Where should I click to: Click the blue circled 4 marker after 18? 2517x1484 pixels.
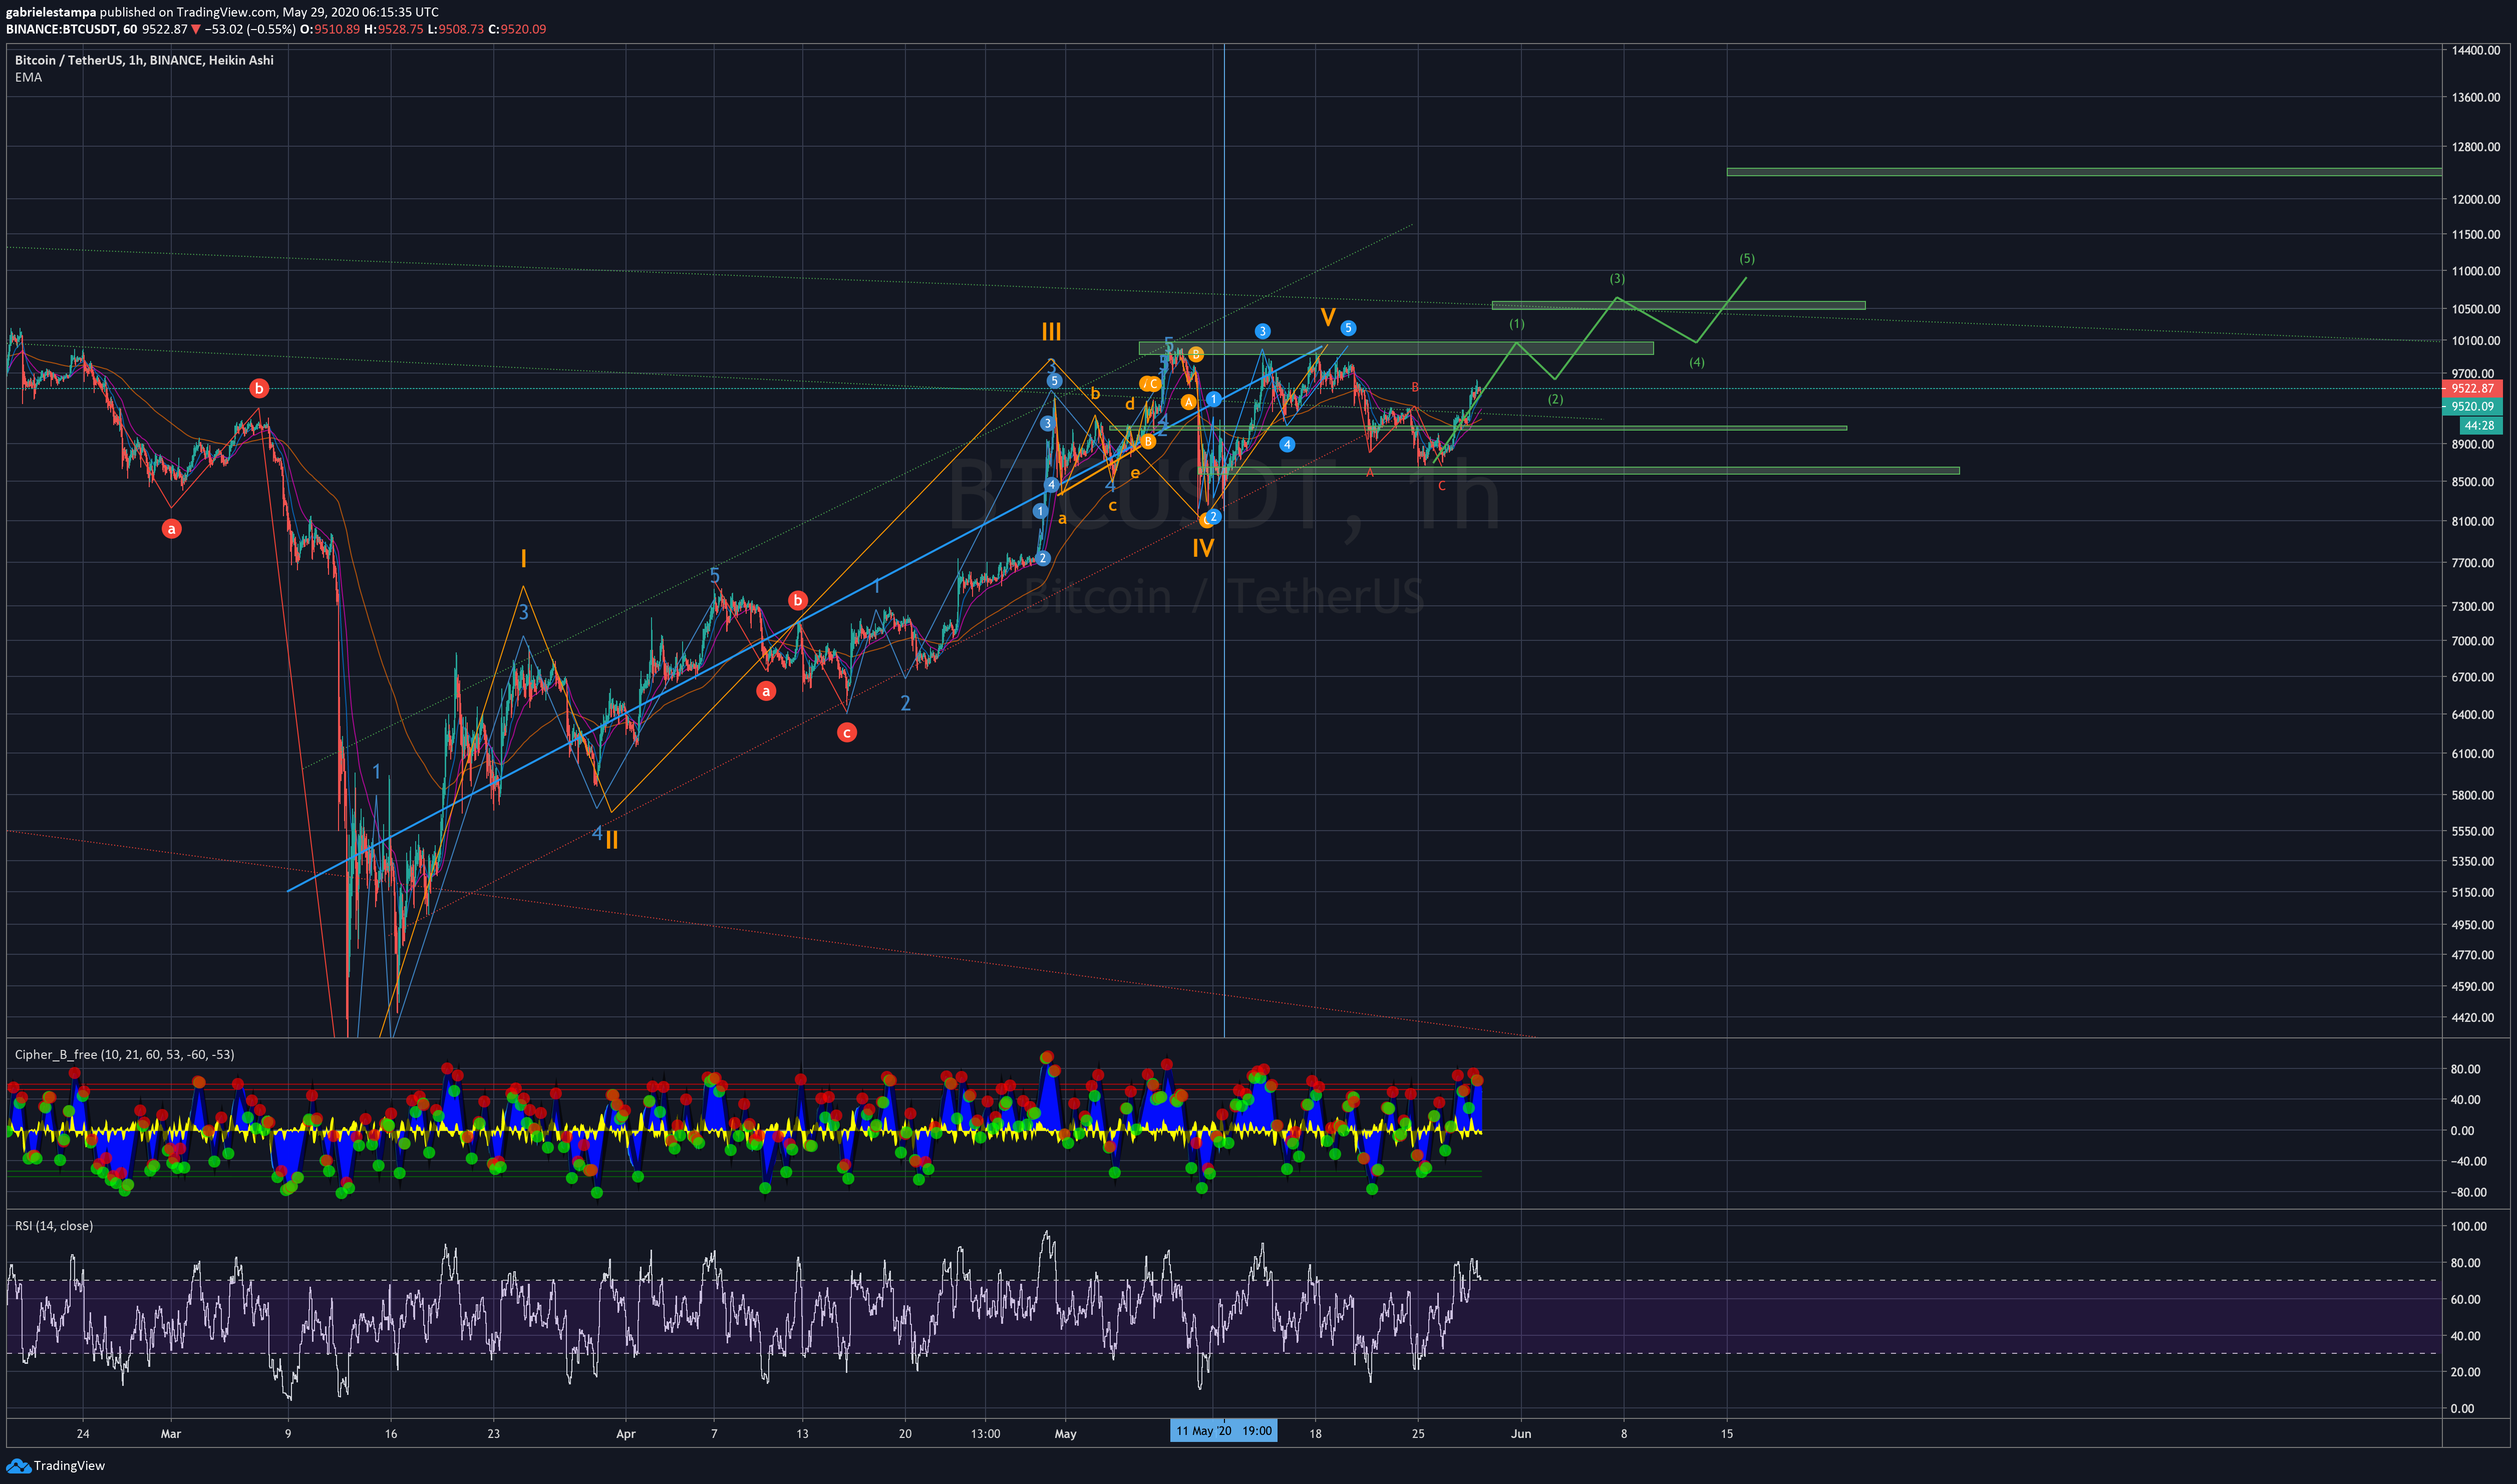pos(1287,444)
